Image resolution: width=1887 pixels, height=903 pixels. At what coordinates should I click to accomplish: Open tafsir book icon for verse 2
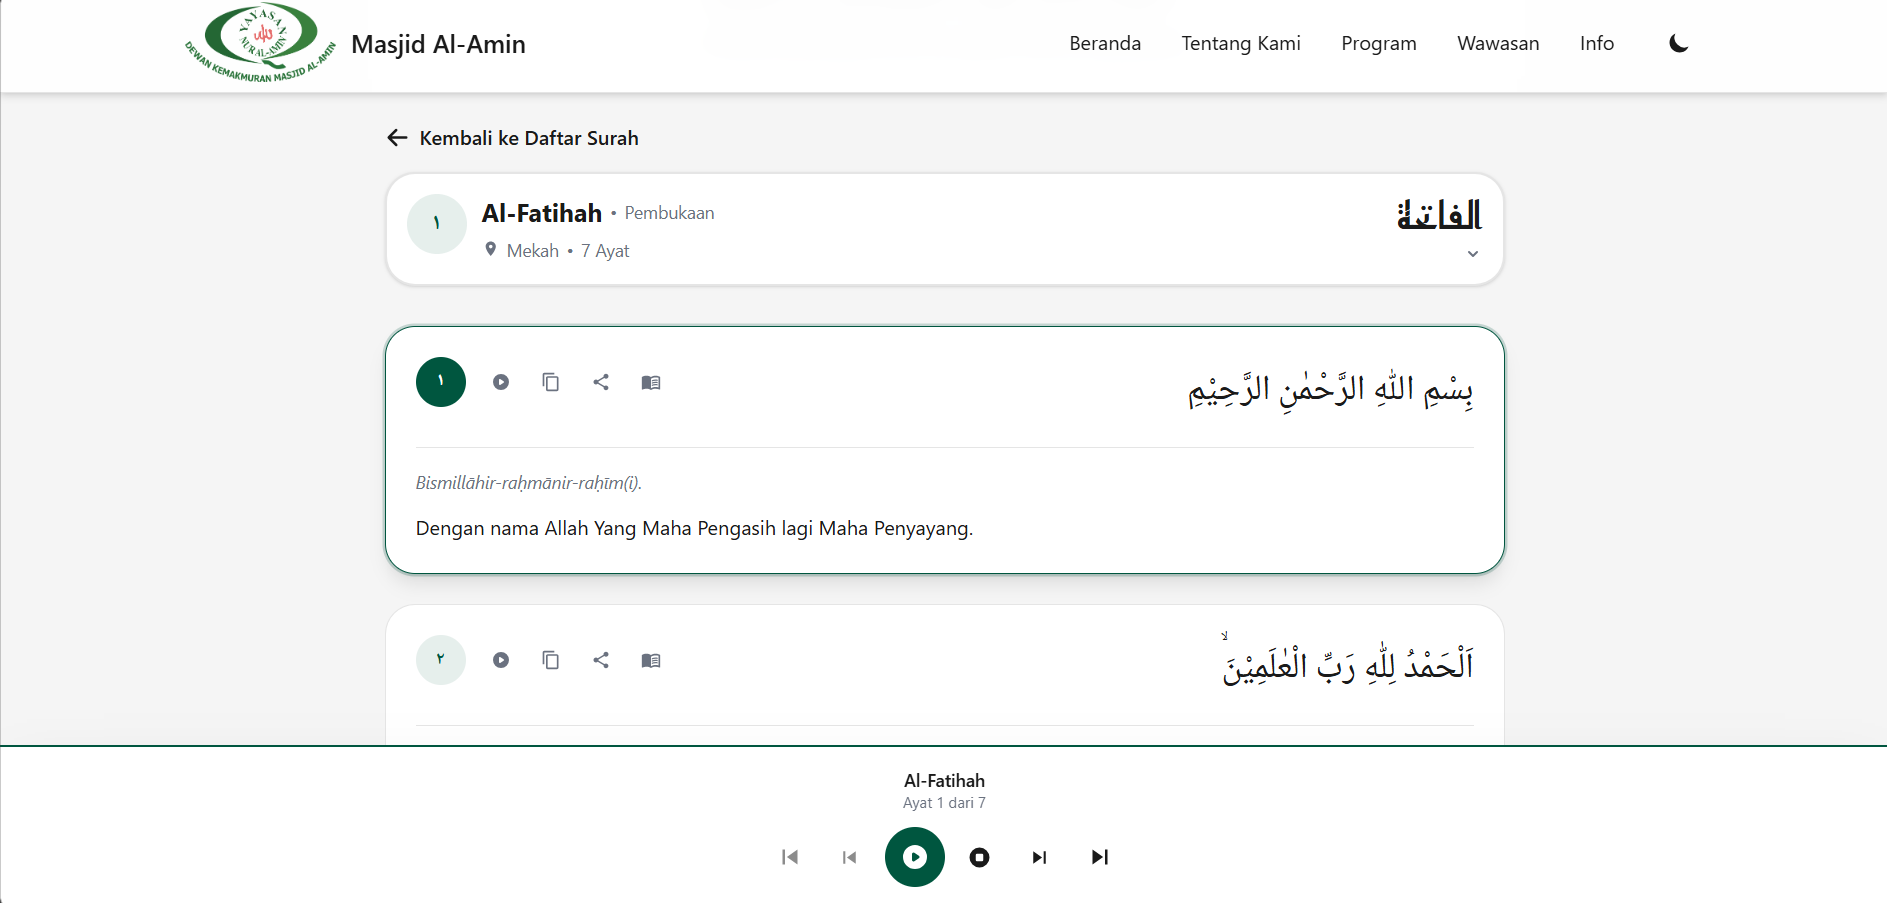[x=651, y=660]
